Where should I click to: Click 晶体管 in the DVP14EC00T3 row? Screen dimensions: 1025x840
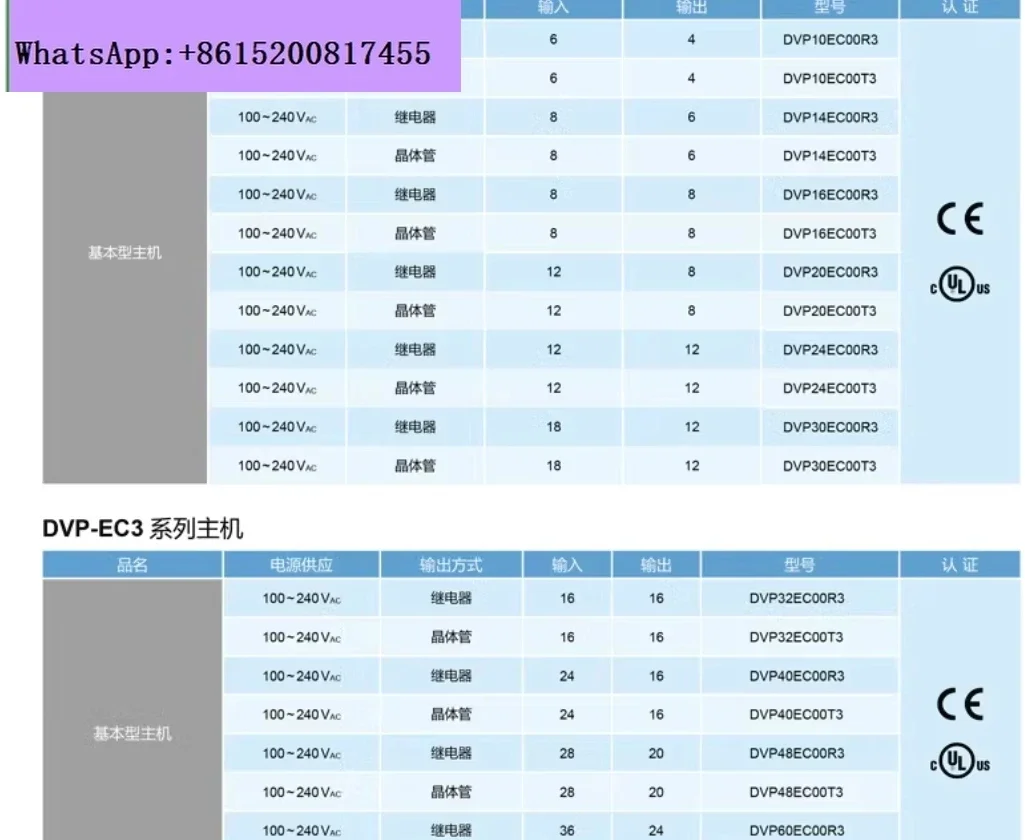415,156
